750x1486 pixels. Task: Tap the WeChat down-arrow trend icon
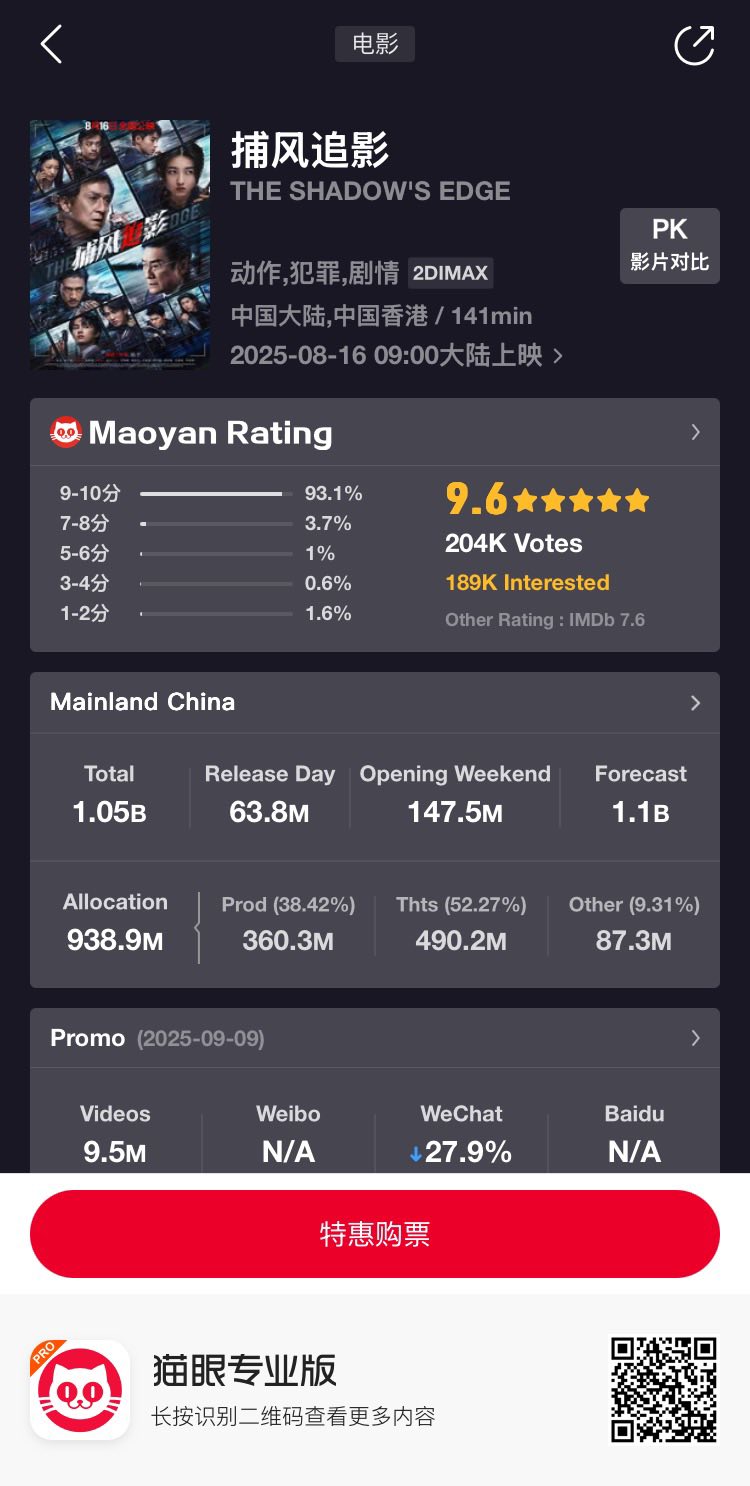pos(416,1153)
